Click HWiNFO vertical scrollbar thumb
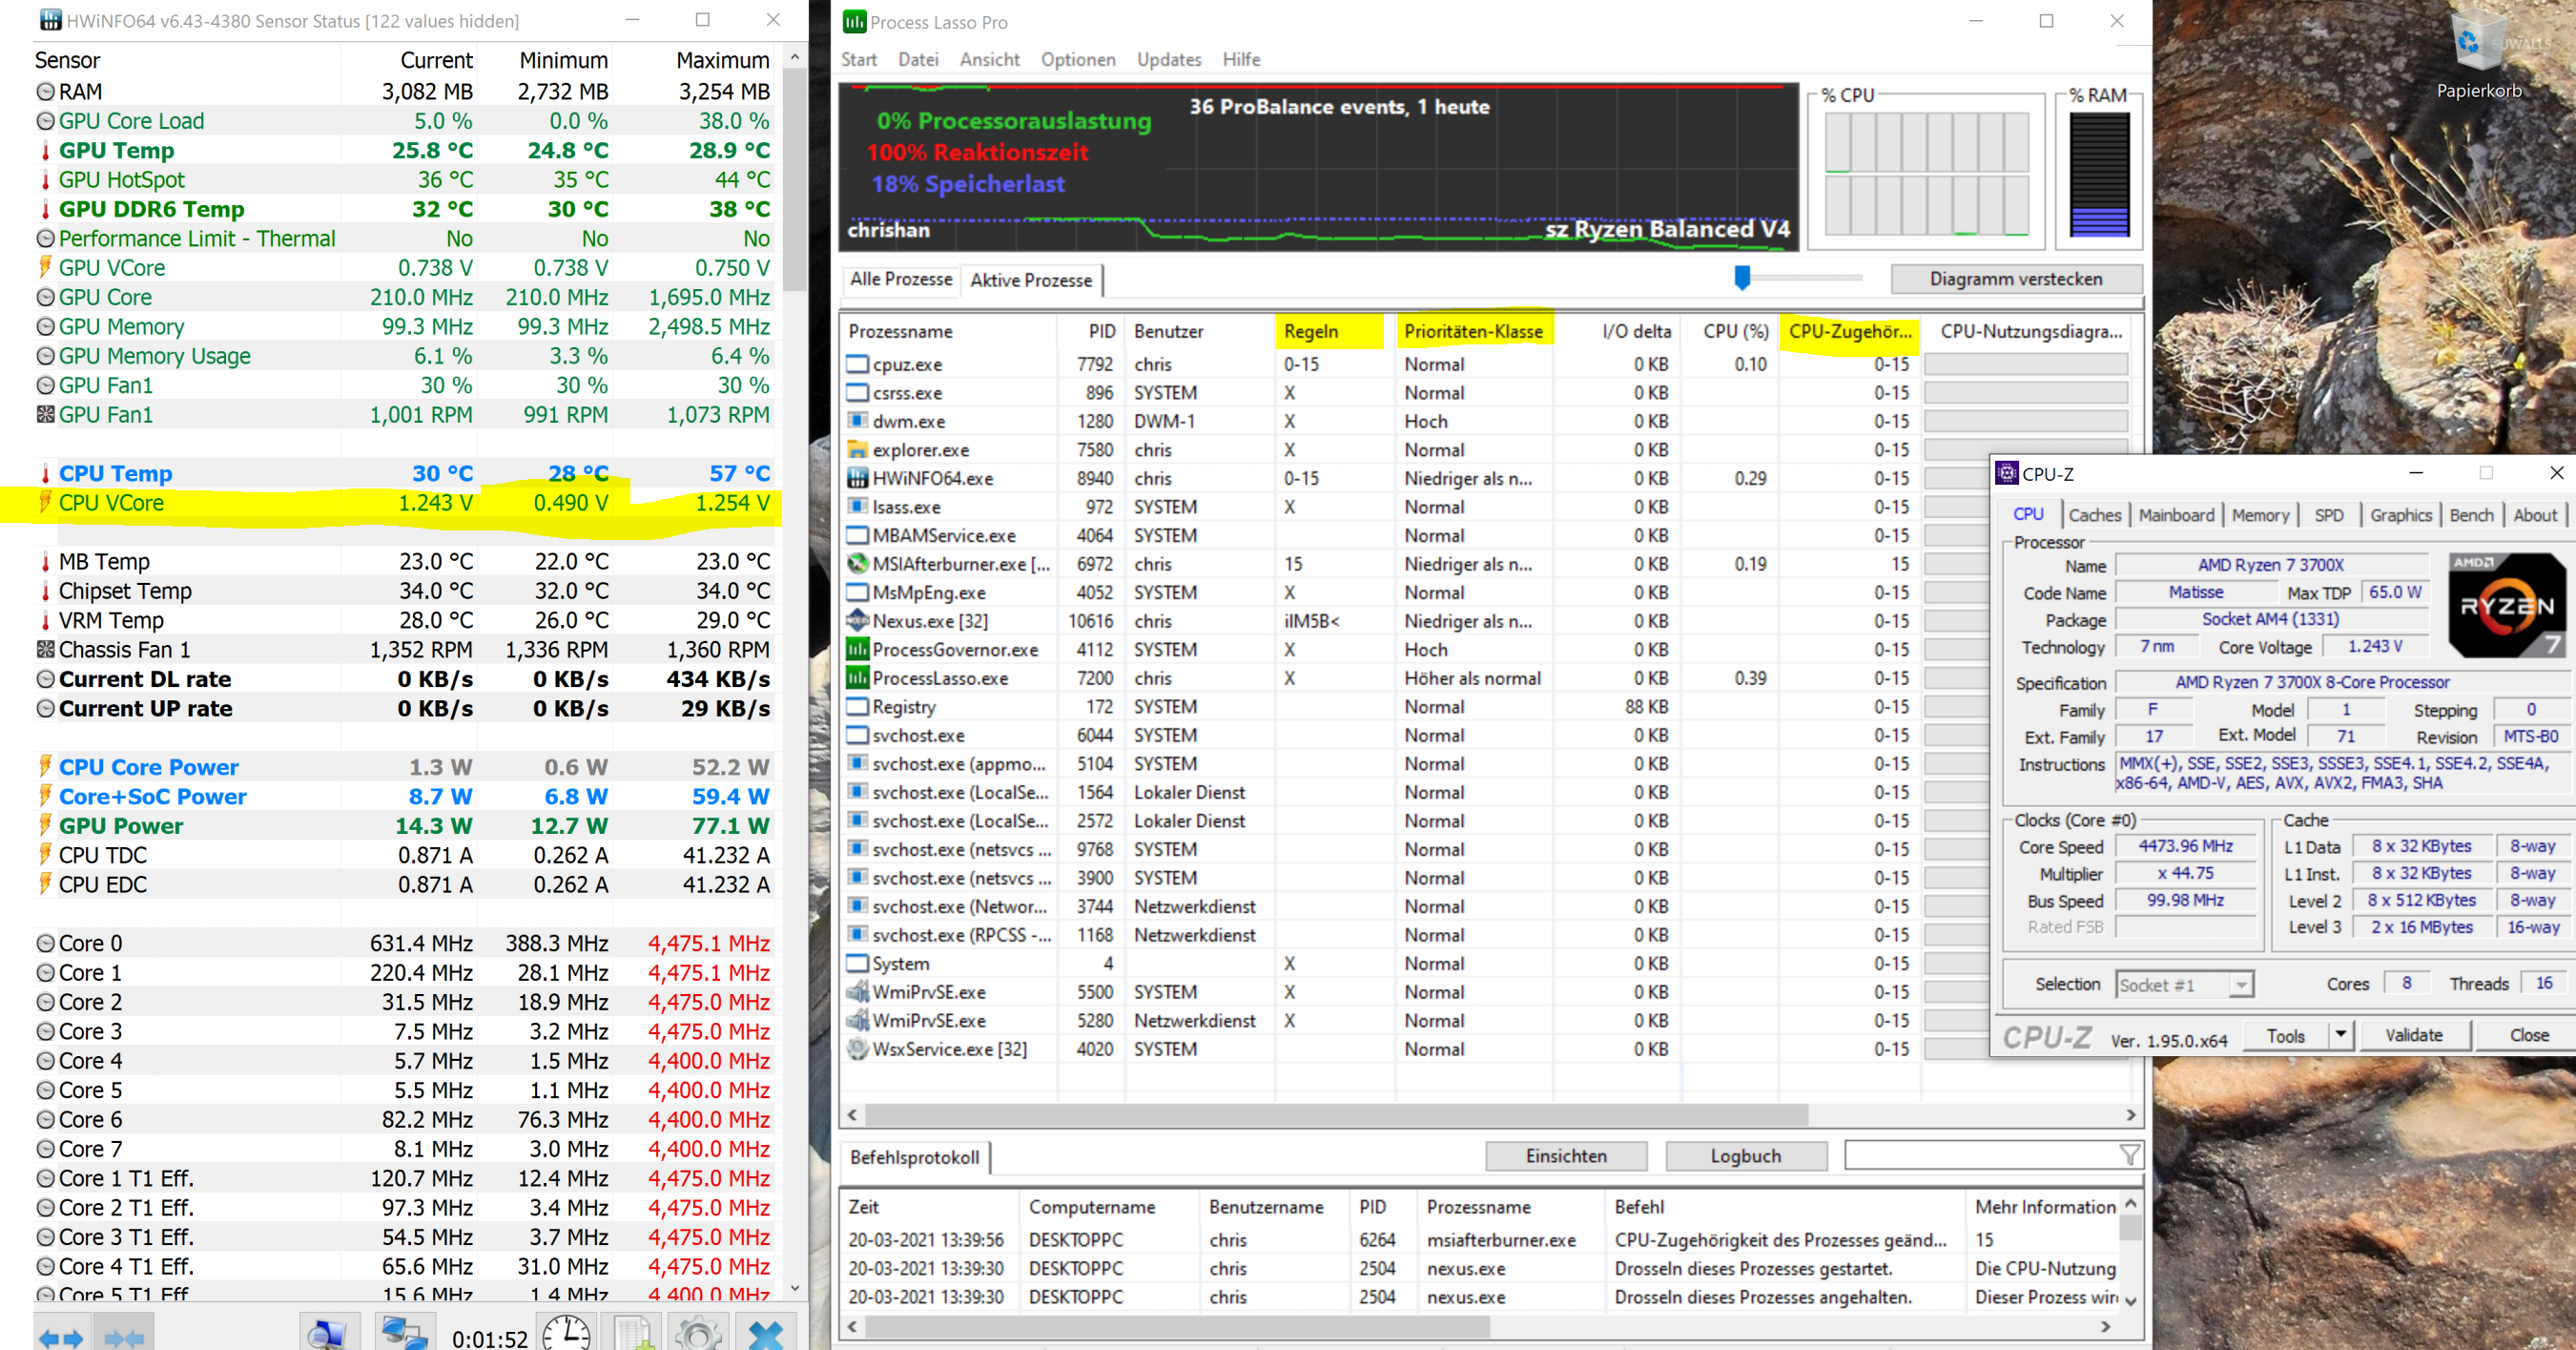 (x=794, y=180)
